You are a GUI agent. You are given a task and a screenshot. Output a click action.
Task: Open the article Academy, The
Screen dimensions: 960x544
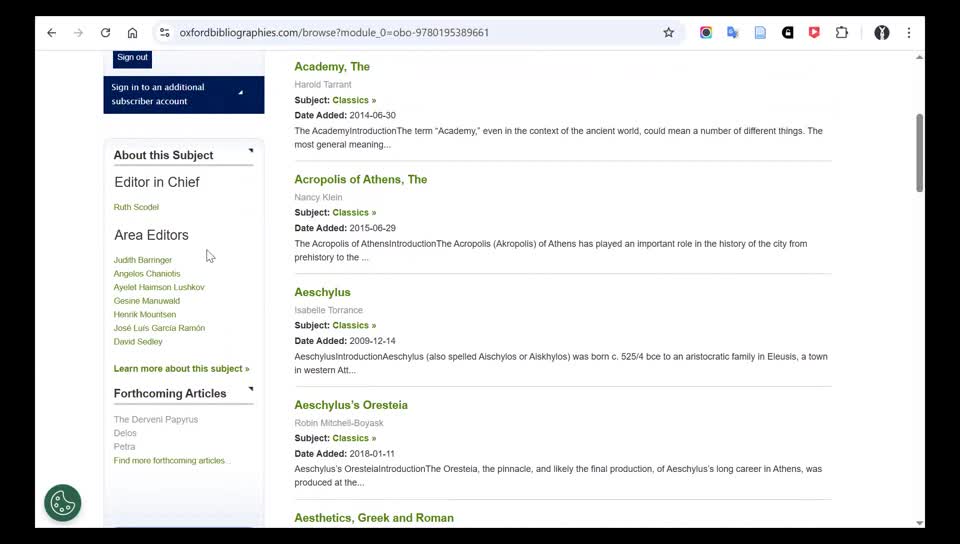[x=332, y=67]
